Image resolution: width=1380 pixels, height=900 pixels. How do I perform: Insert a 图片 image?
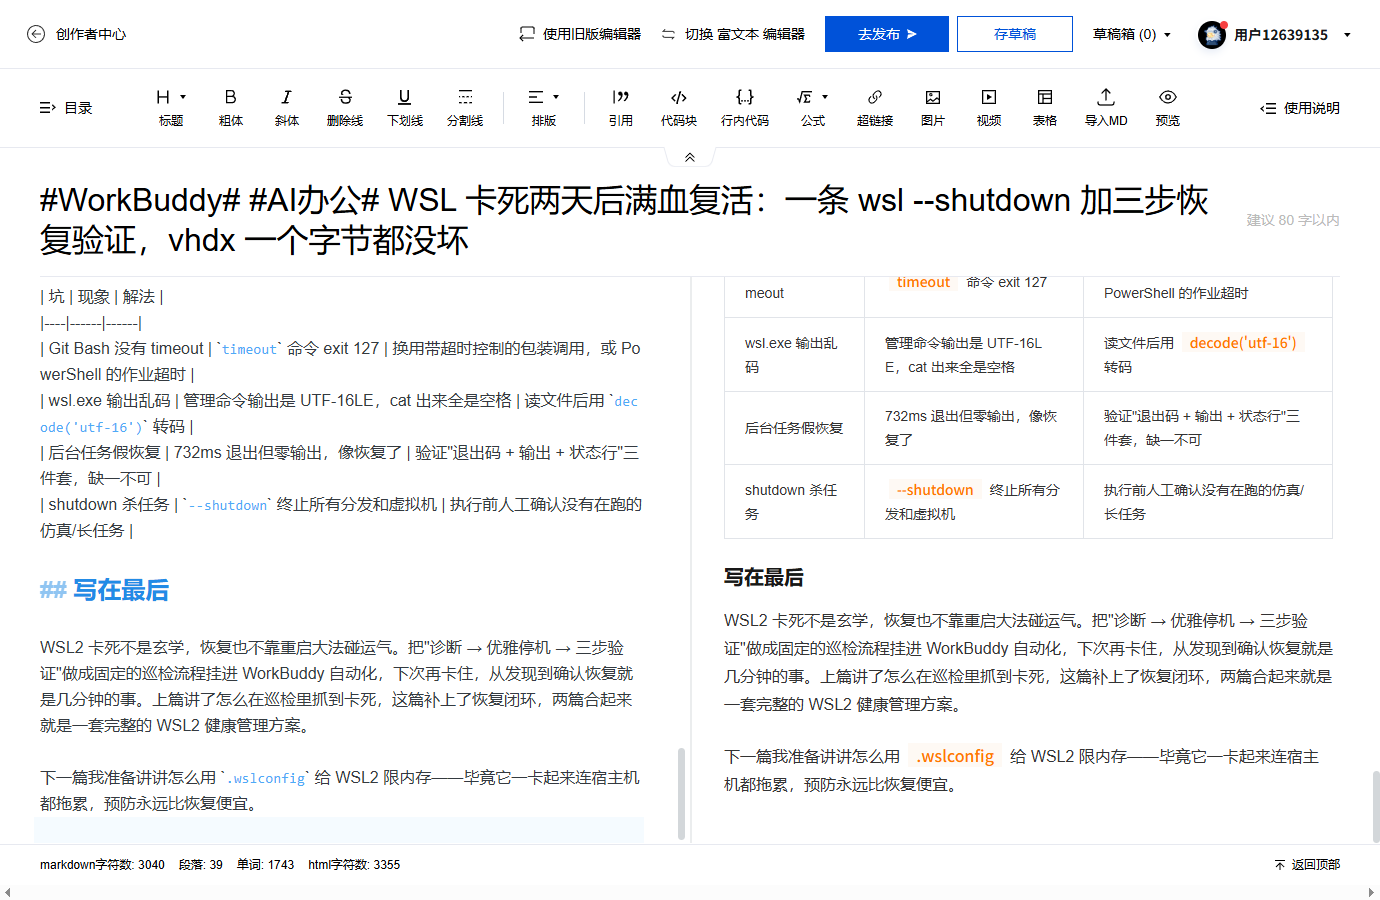pyautogui.click(x=933, y=107)
